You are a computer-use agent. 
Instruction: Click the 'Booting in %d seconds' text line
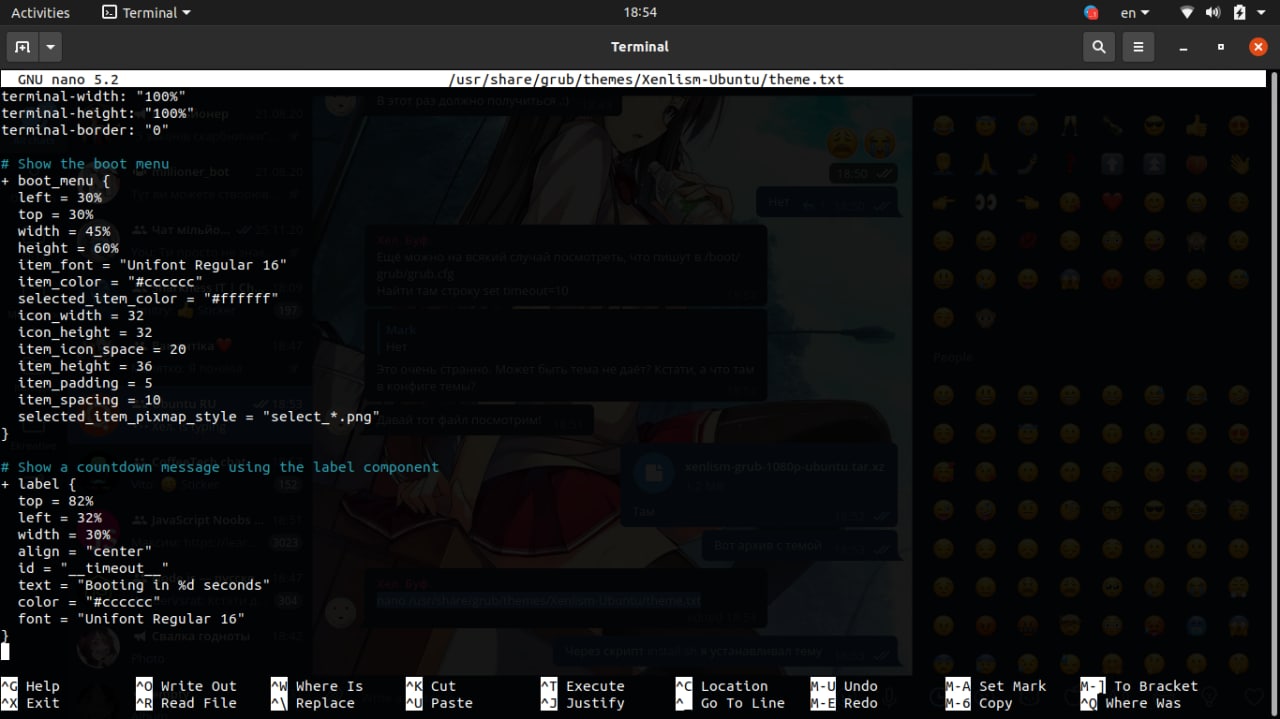pos(144,585)
